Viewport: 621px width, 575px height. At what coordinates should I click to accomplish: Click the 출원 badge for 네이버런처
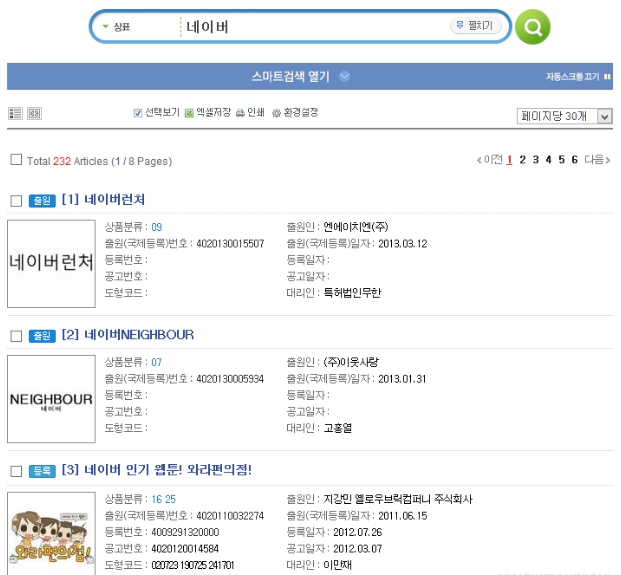tap(42, 201)
